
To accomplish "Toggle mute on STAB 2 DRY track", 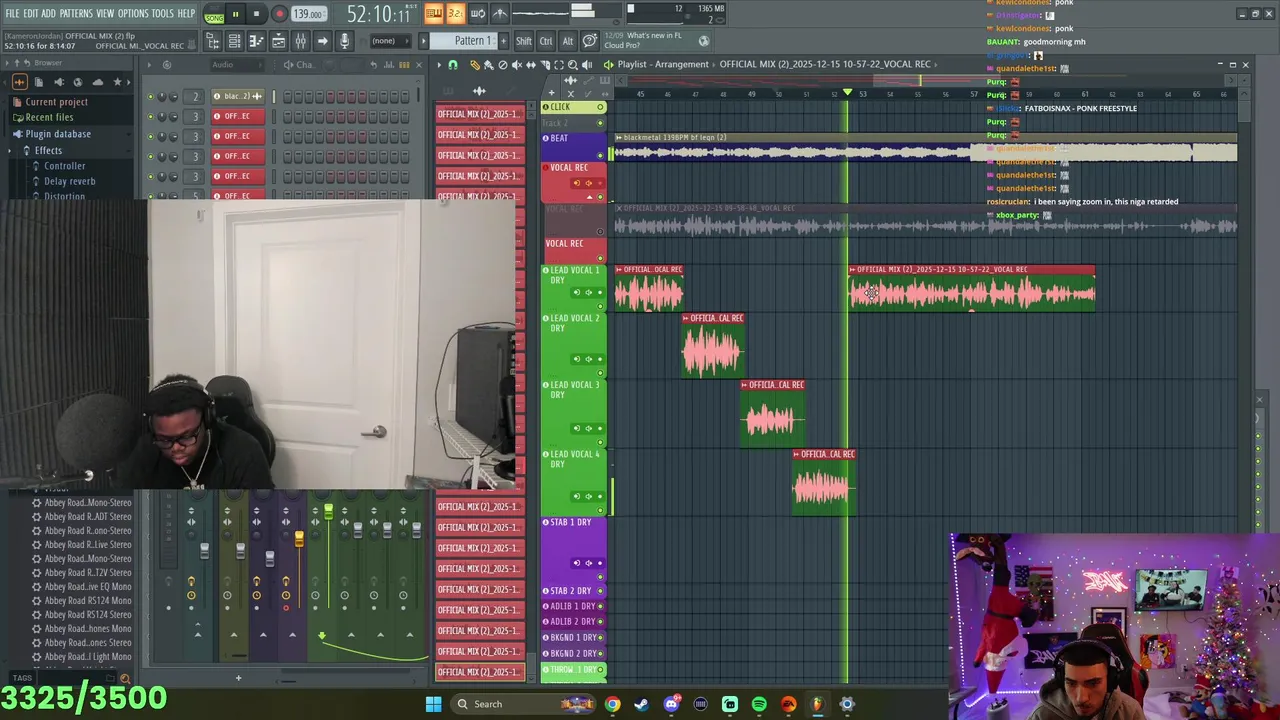I will [601, 591].
